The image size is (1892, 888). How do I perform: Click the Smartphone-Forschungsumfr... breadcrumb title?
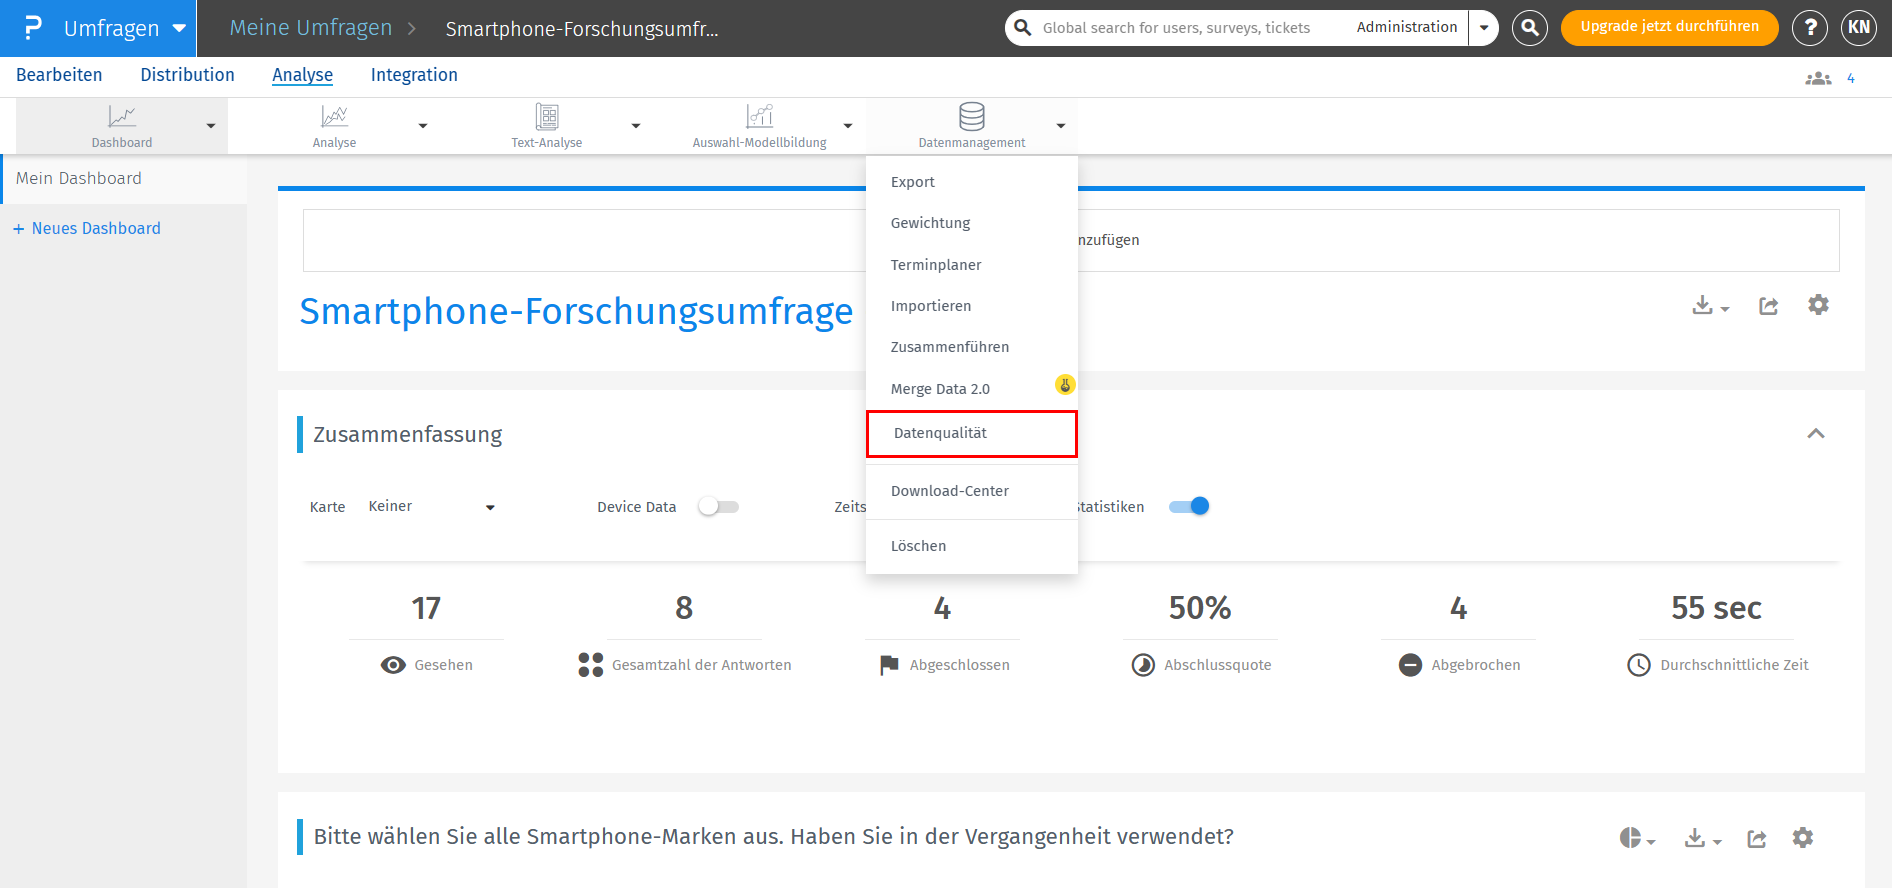[x=582, y=29]
